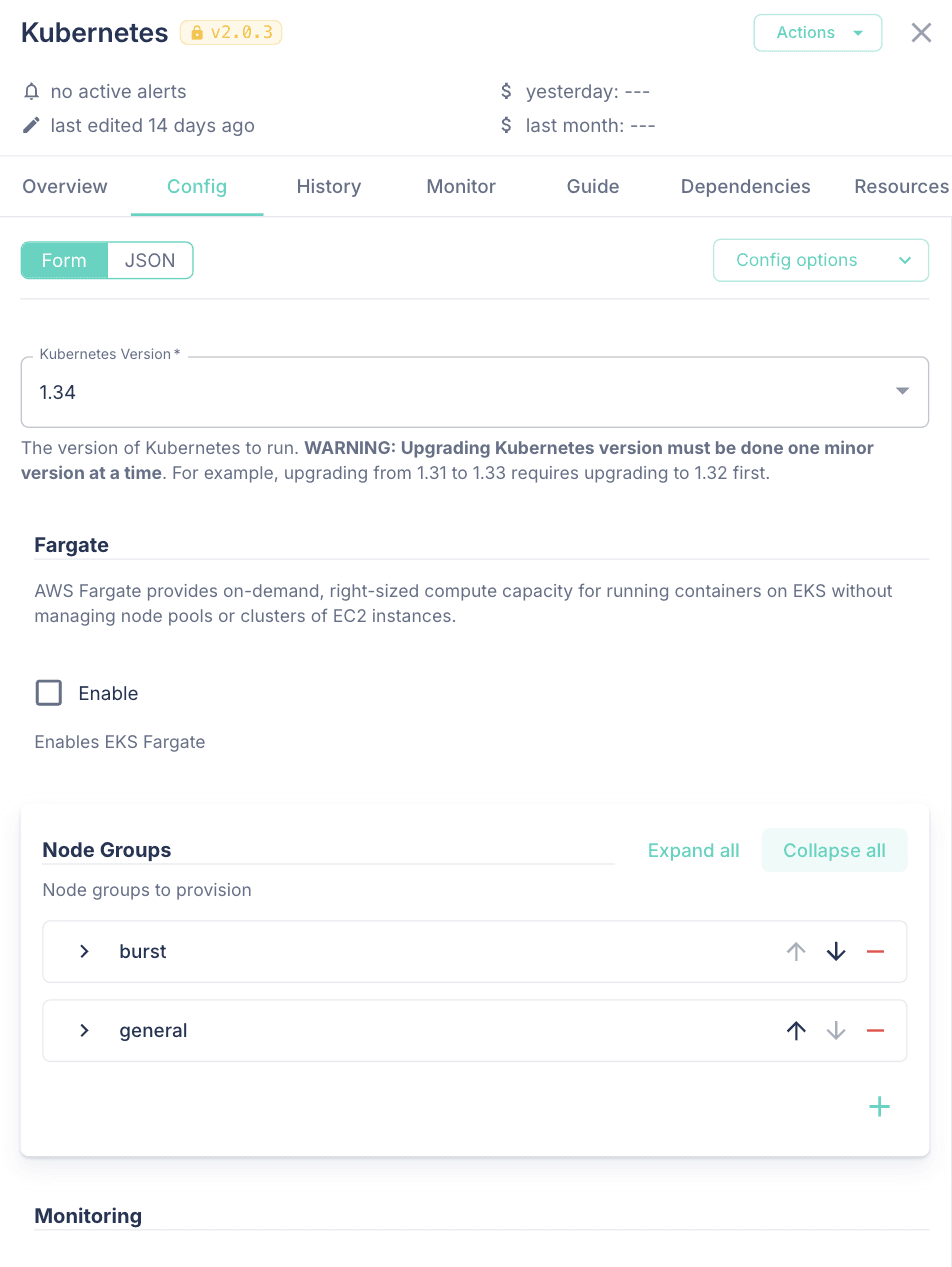The height and width of the screenshot is (1267, 952).
Task: Click the 'last month: ---' cost text
Action: (x=591, y=125)
